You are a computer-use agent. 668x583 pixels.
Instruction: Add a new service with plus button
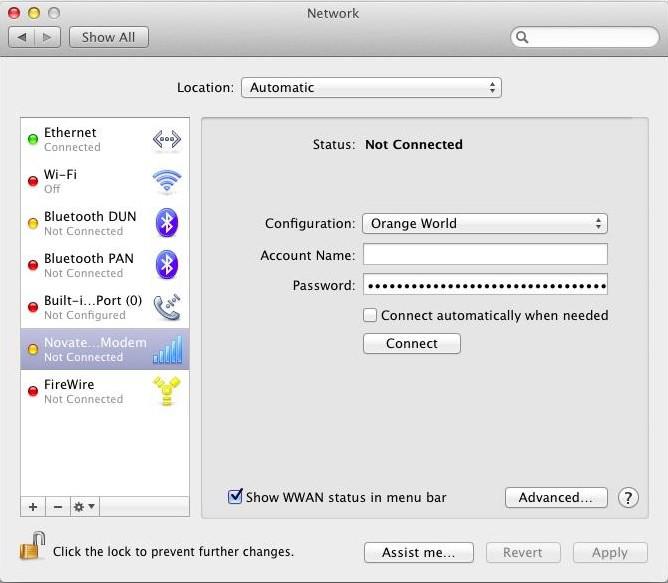pyautogui.click(x=33, y=507)
